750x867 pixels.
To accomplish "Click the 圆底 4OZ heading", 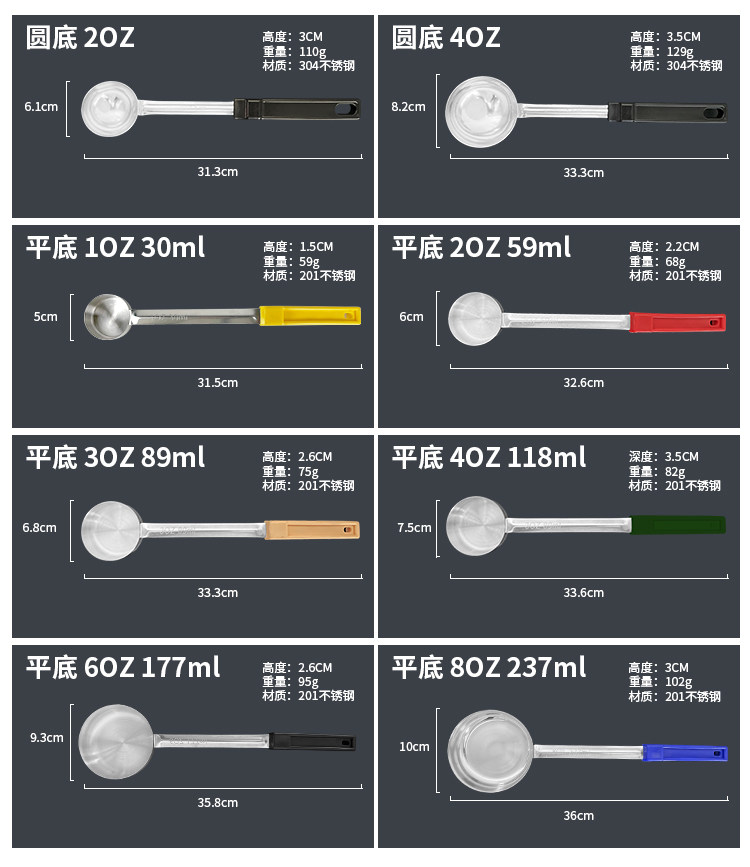I will [x=446, y=38].
